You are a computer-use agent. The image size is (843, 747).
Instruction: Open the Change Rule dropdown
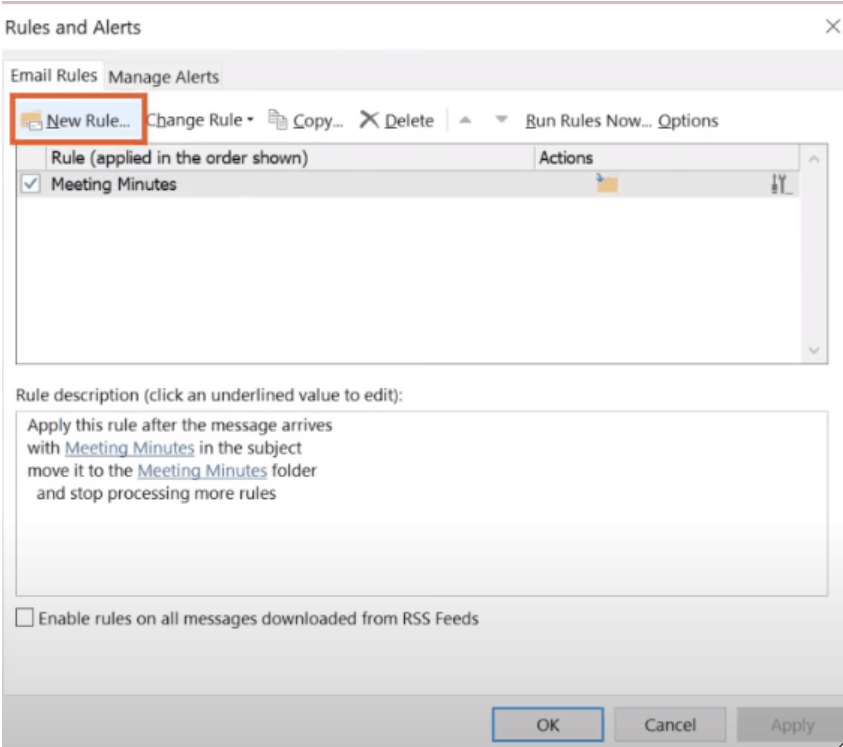click(x=199, y=120)
